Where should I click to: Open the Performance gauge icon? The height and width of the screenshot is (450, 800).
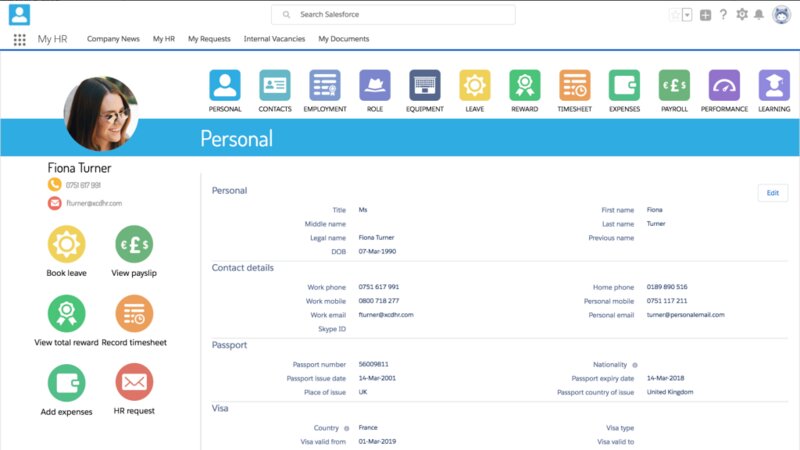724,85
